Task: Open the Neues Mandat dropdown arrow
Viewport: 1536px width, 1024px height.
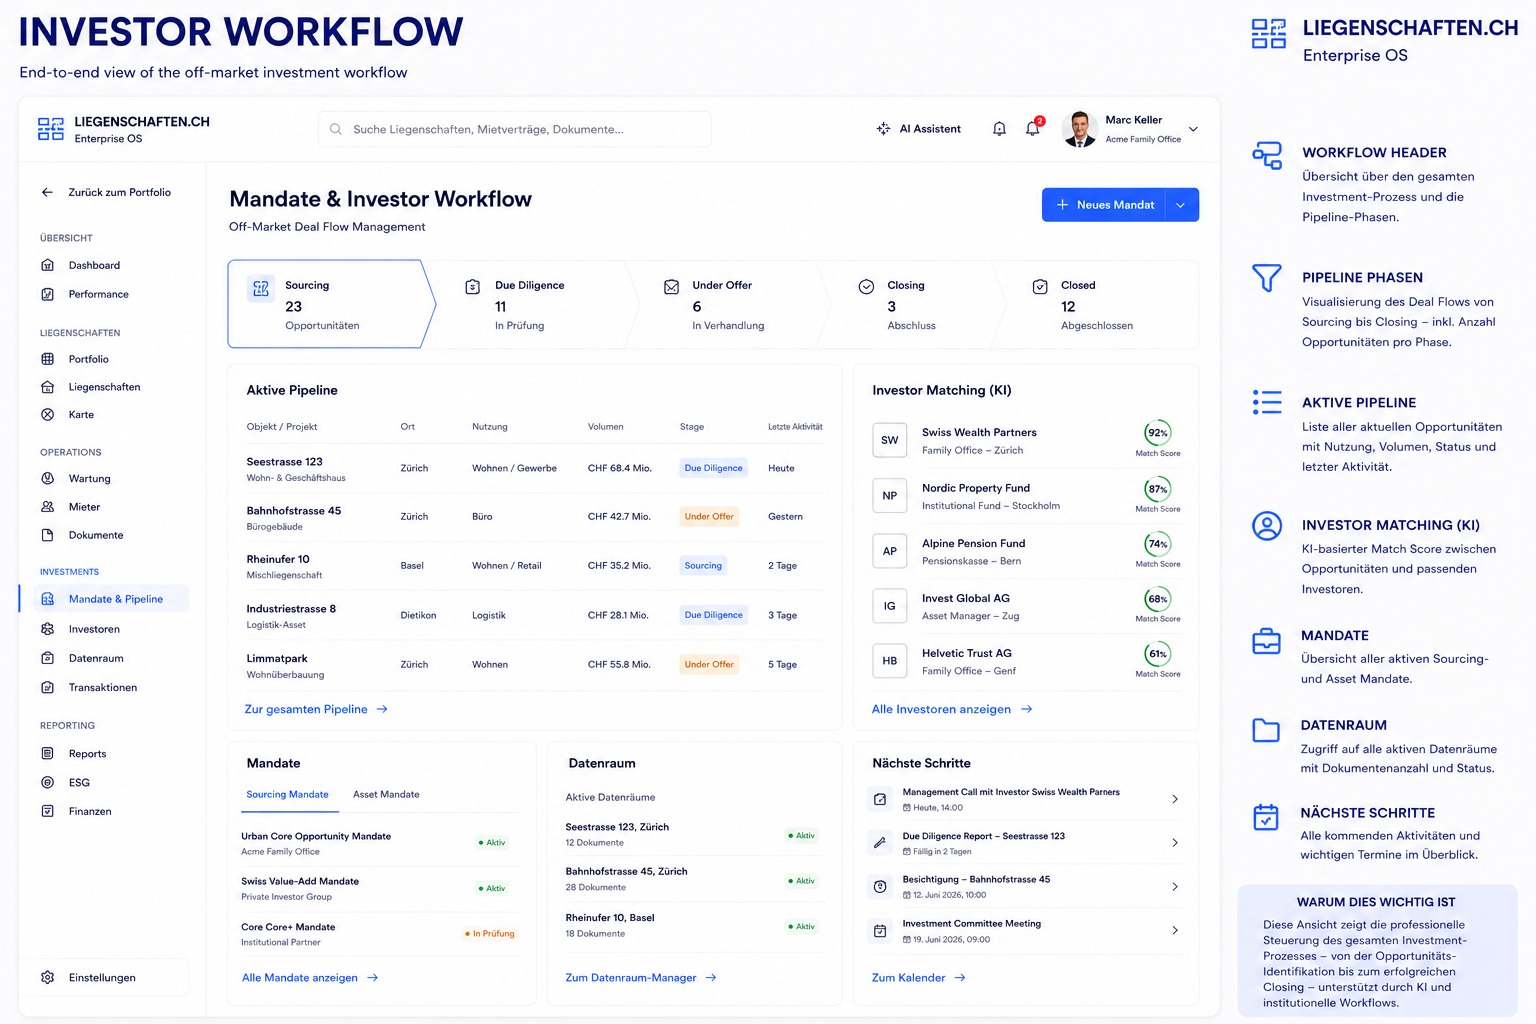Action: (x=1181, y=205)
